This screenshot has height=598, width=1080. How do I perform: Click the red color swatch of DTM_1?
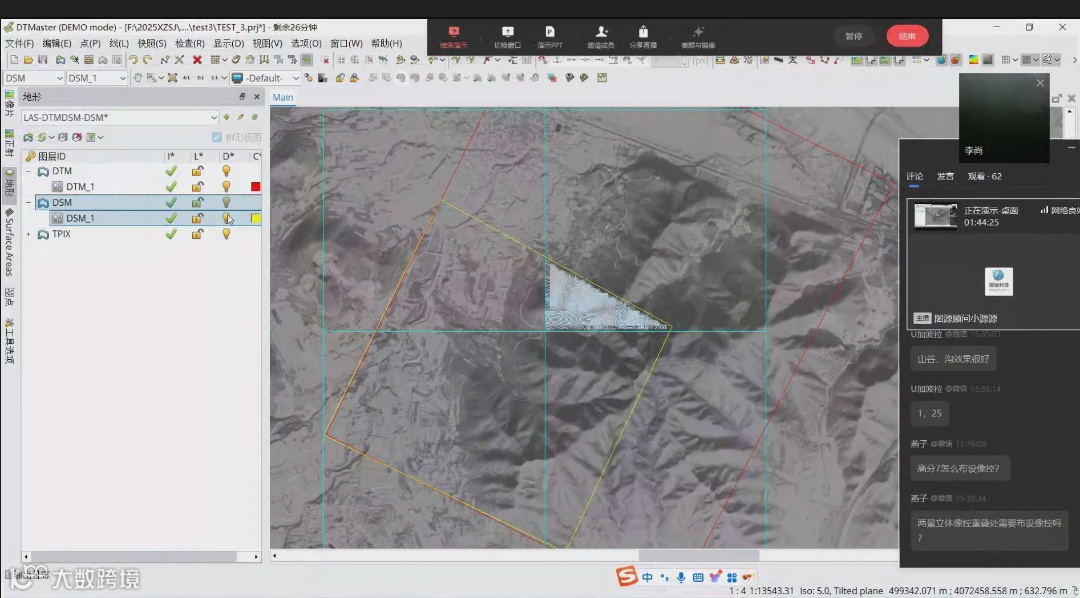point(256,187)
